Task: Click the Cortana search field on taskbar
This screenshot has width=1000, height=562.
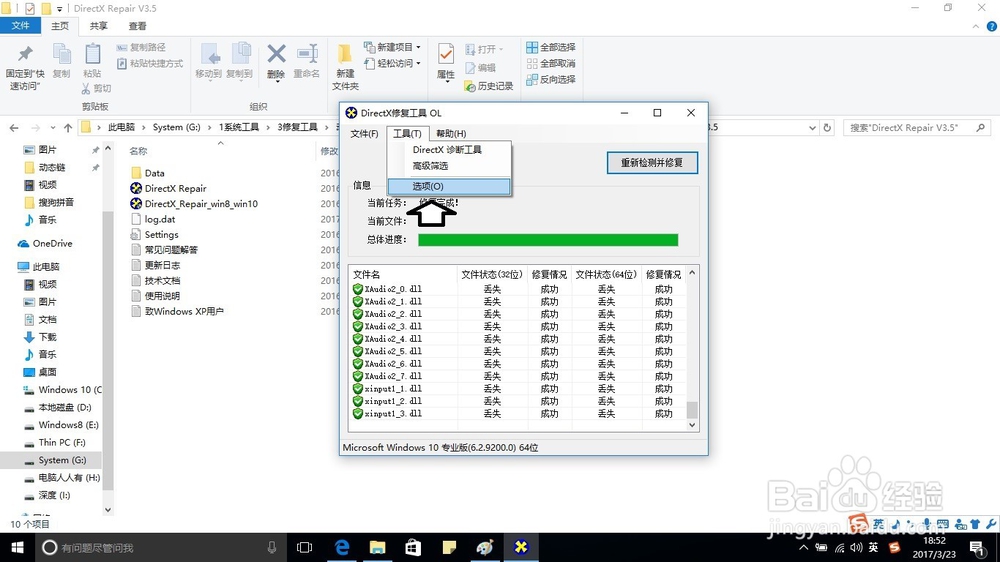Action: click(x=159, y=547)
